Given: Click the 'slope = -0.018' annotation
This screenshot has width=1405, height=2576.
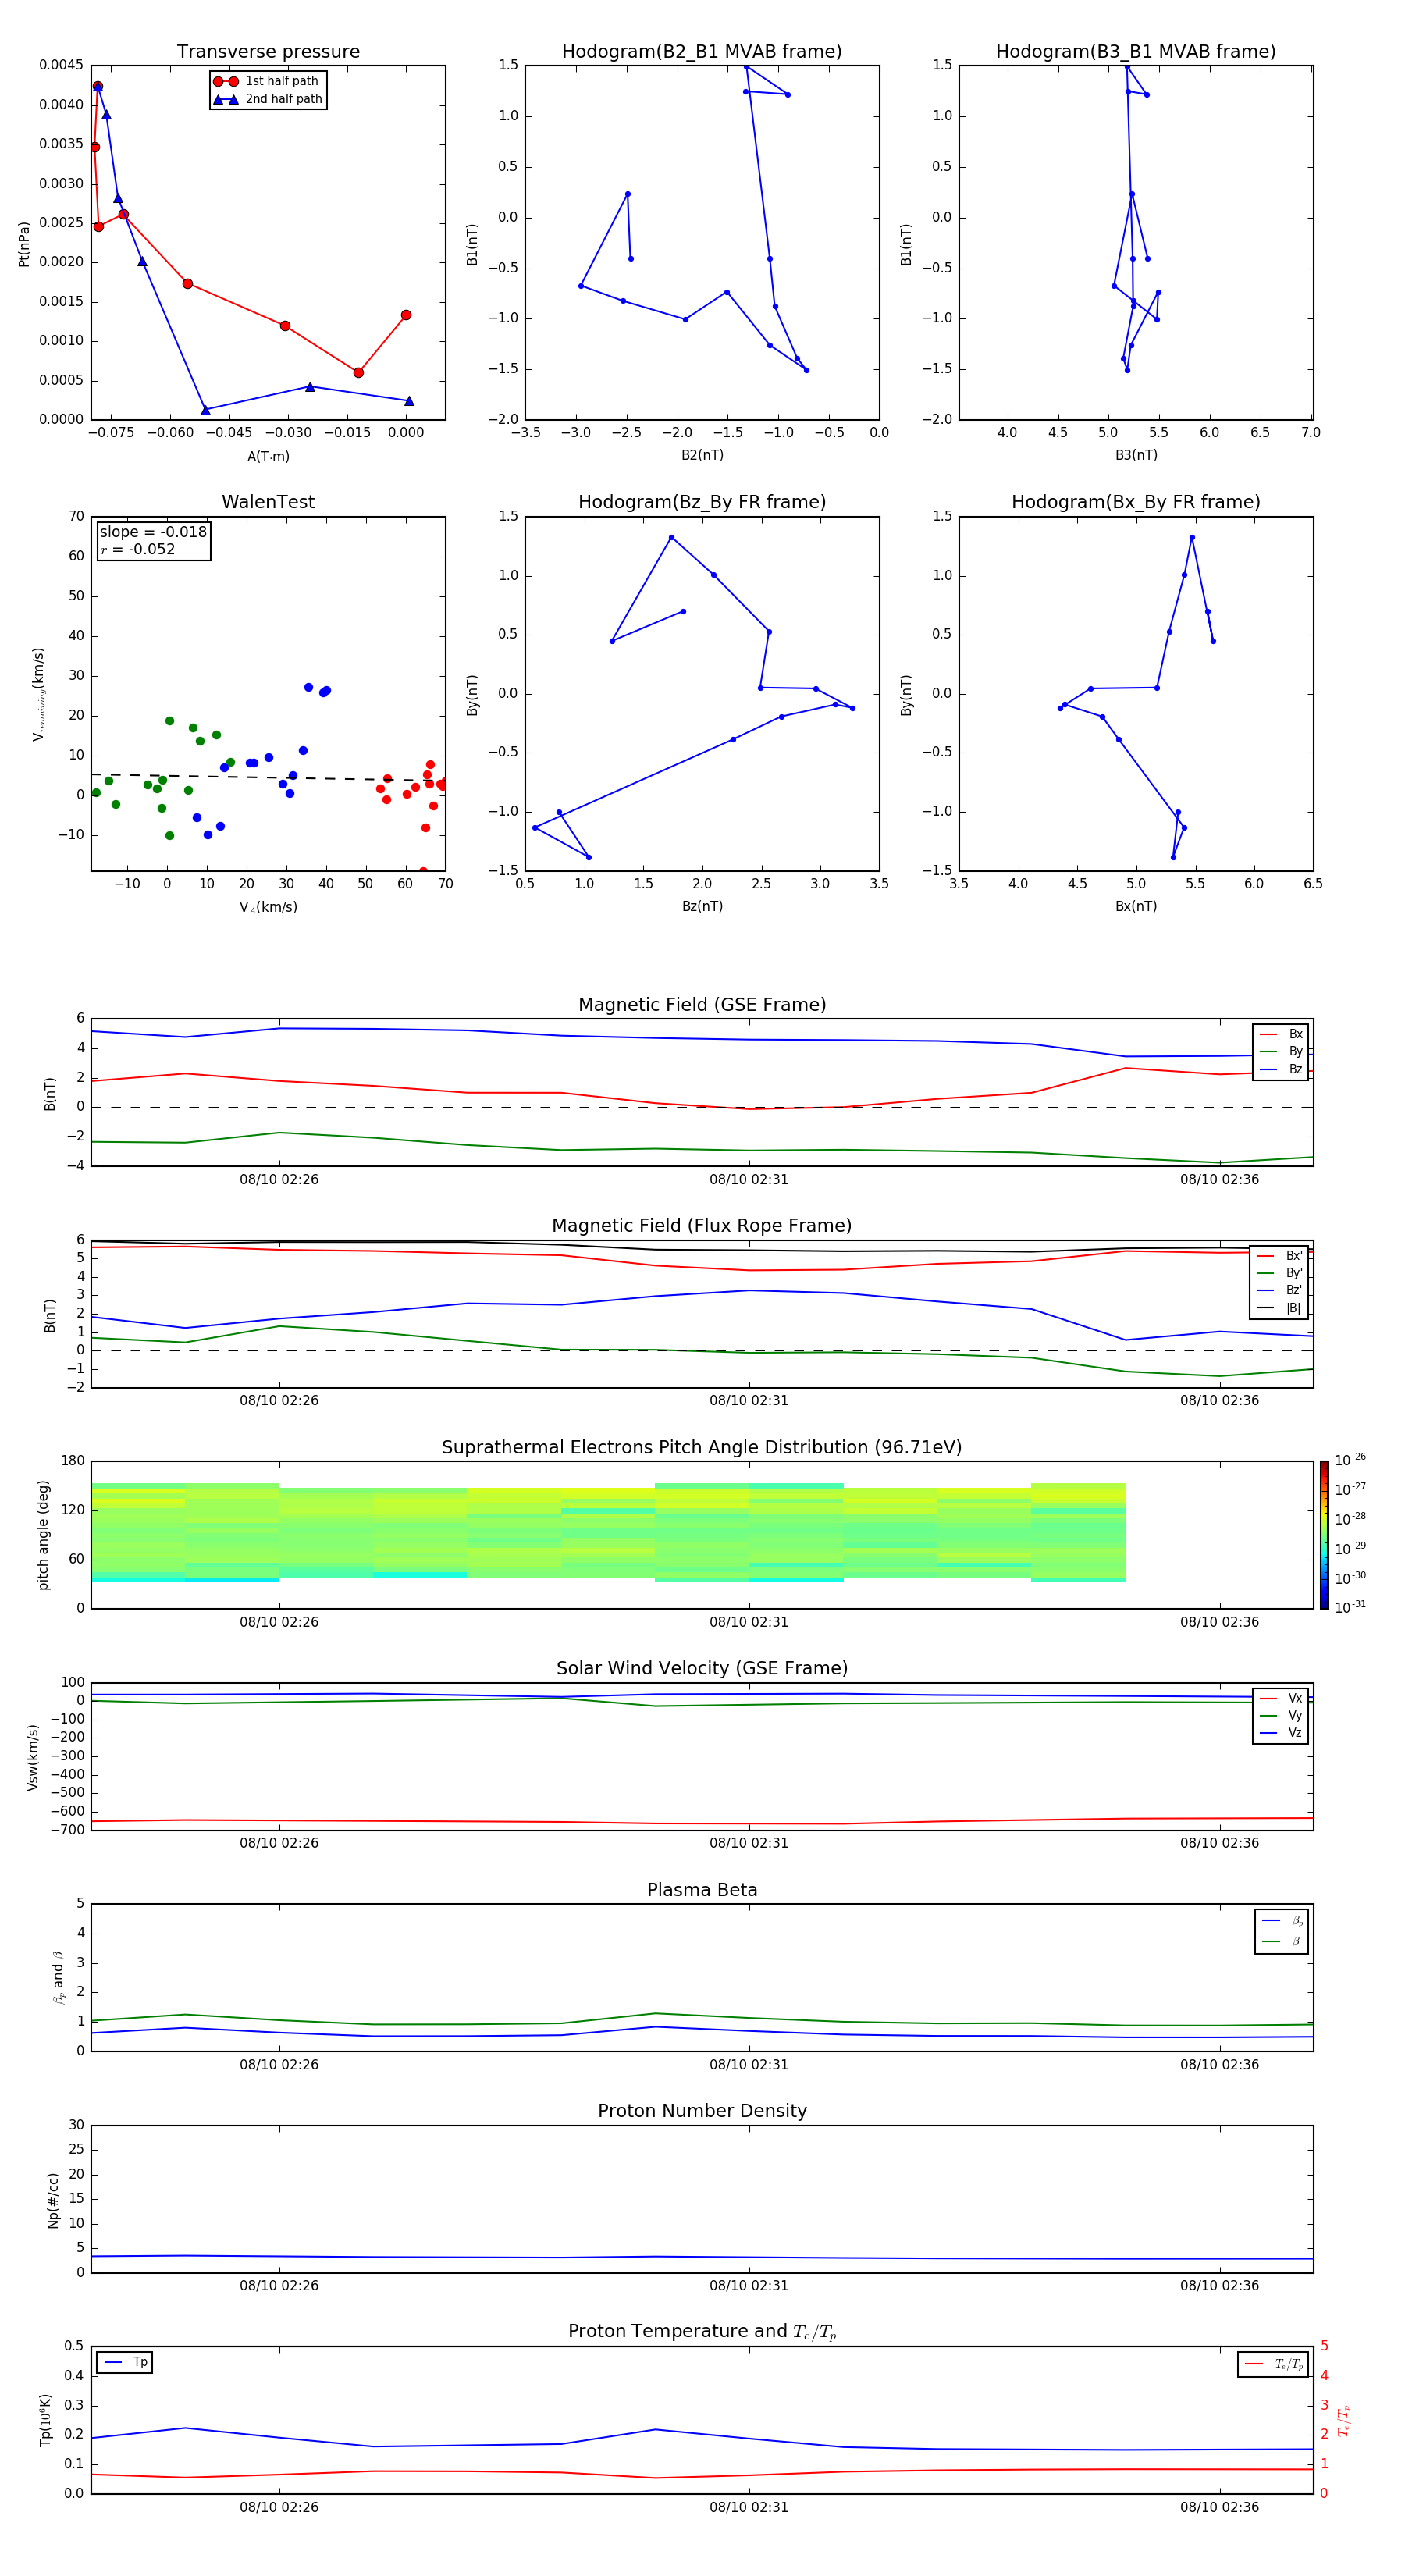Looking at the screenshot, I should [153, 532].
